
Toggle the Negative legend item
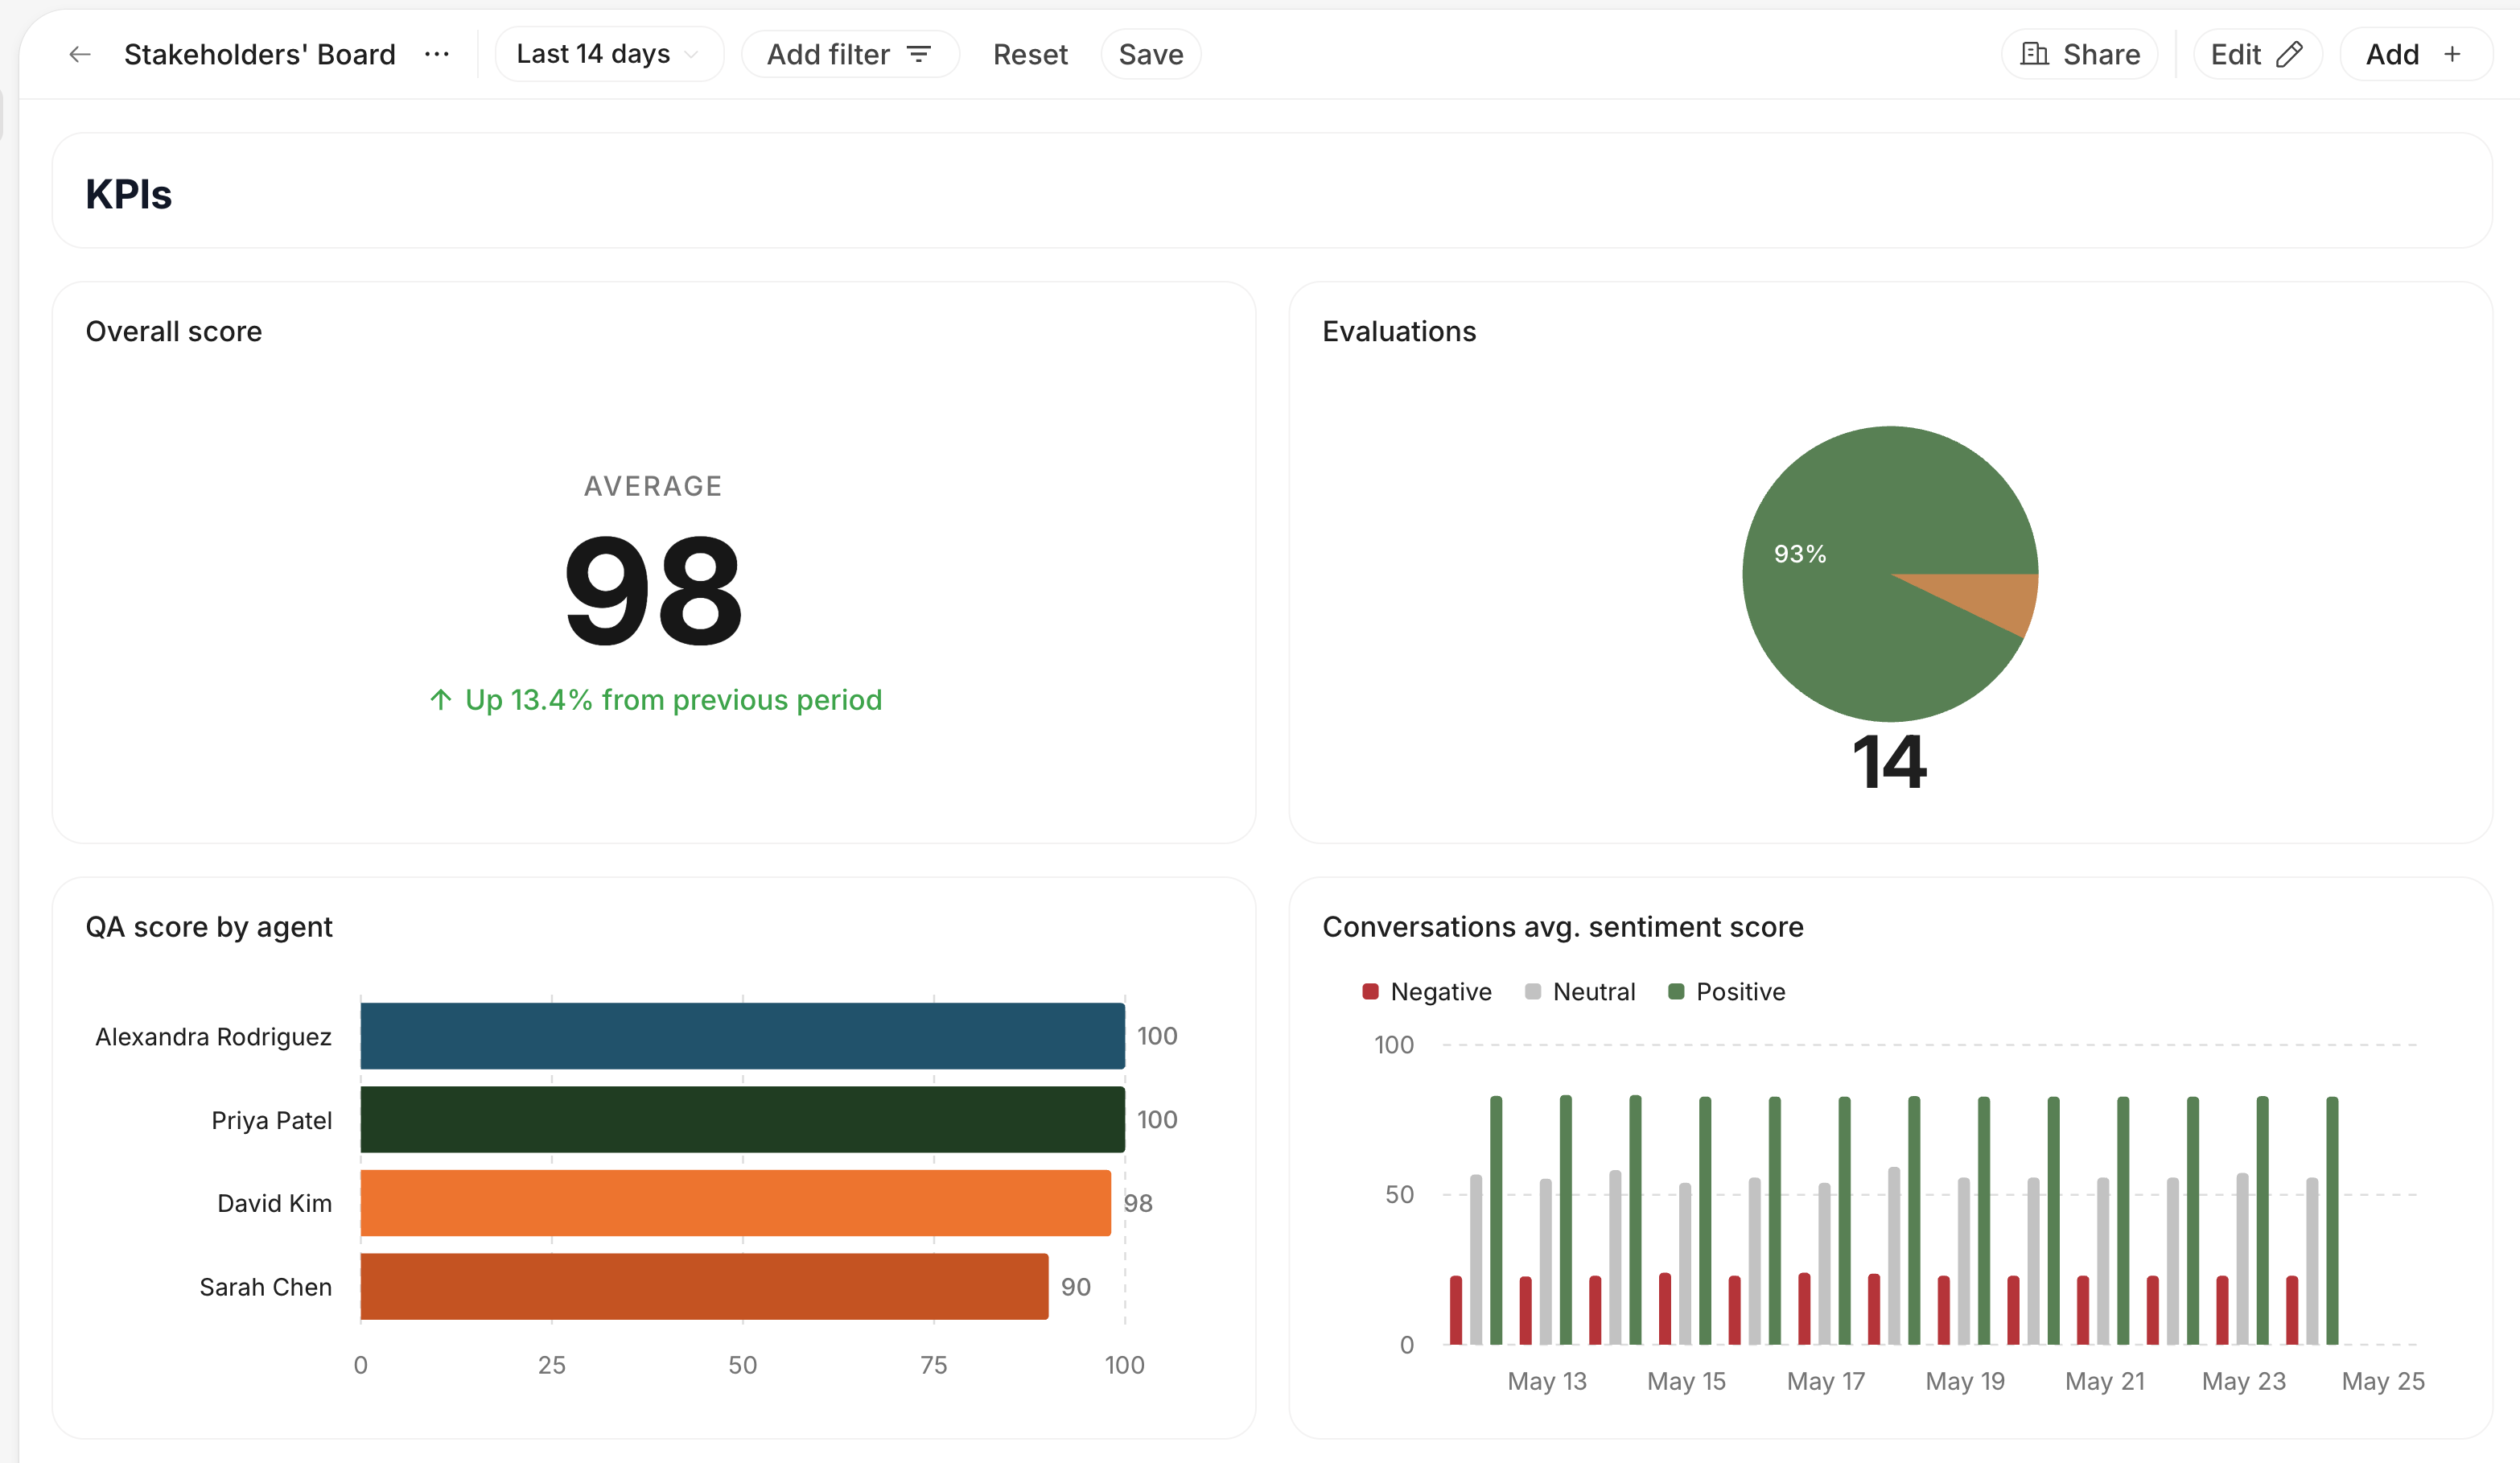1427,992
